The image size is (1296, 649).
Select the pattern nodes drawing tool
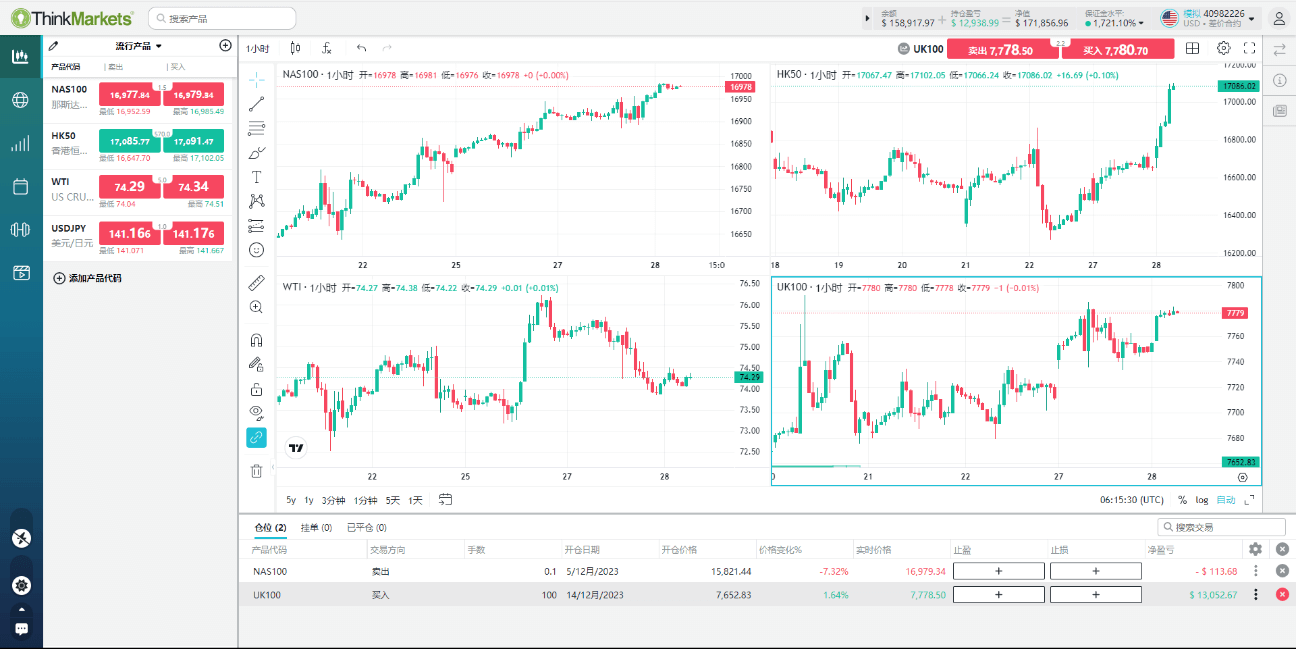[256, 201]
